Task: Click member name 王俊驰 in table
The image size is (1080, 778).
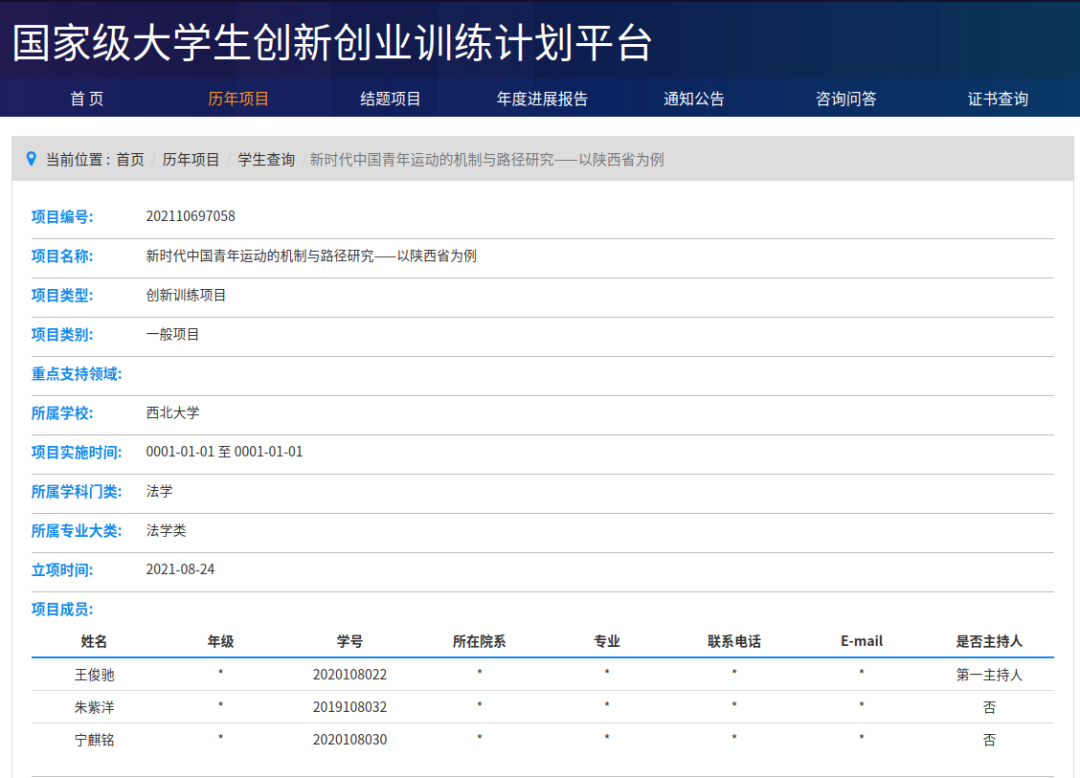Action: [x=94, y=675]
